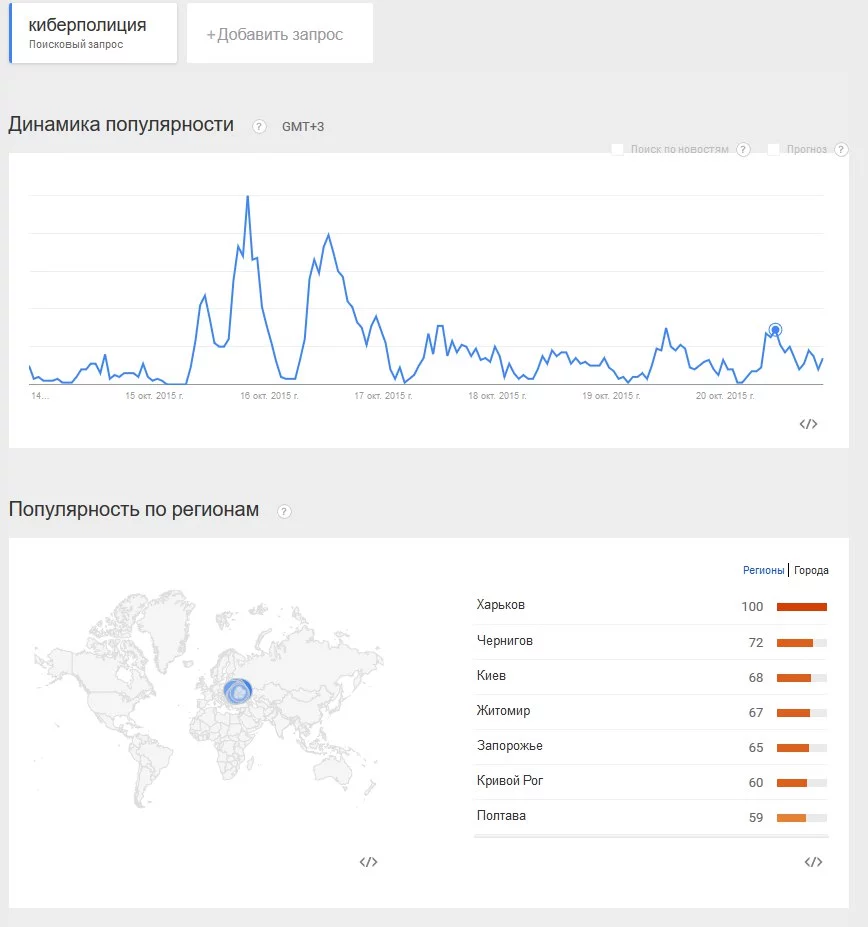The width and height of the screenshot is (868, 927).
Task: Click the orange bar for Чернигов
Action: coord(795,642)
